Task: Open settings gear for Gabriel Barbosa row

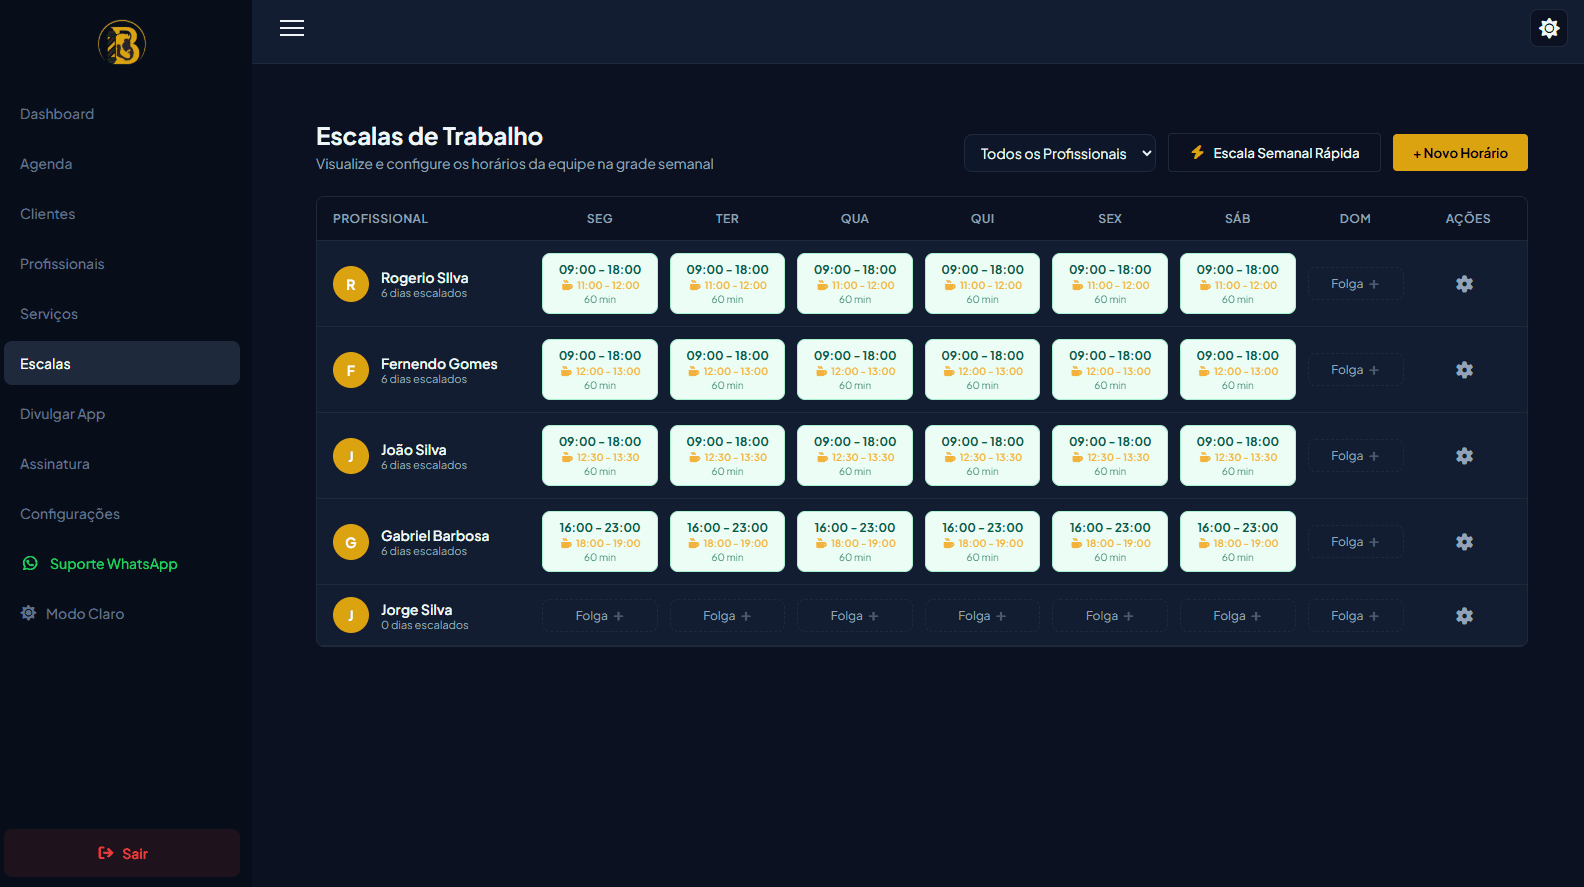Action: (x=1464, y=542)
